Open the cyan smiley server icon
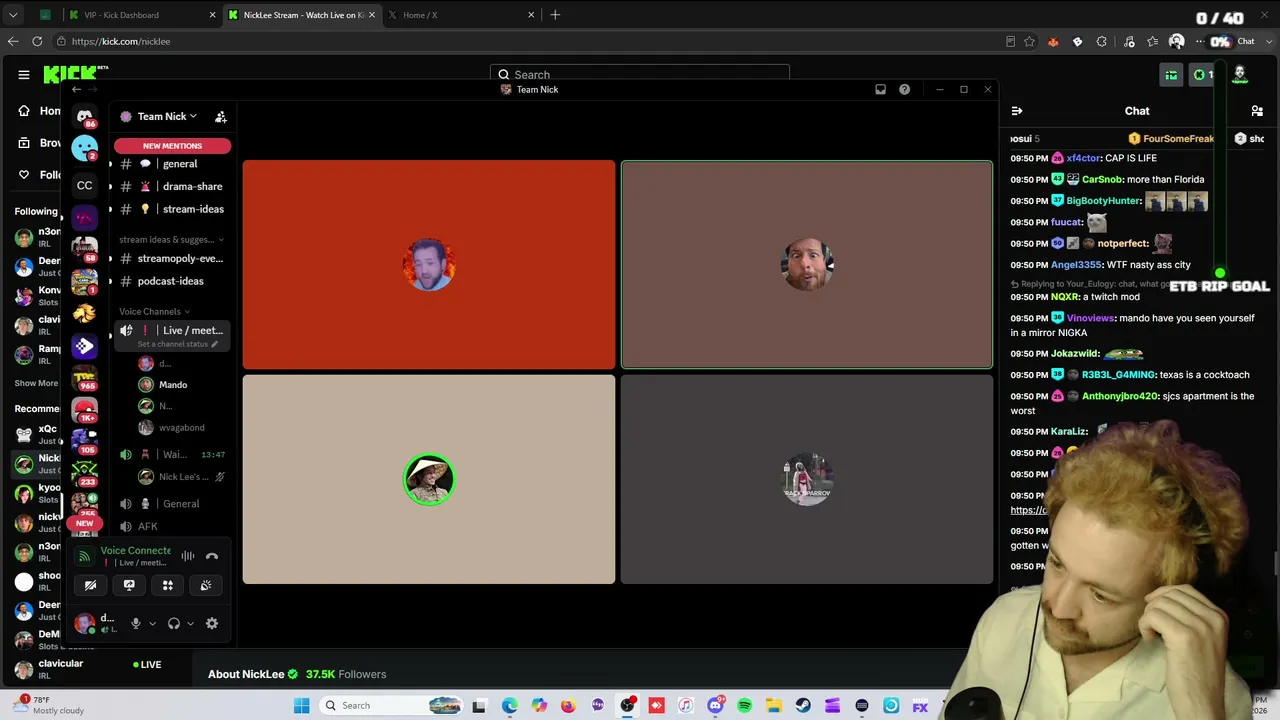 pyautogui.click(x=85, y=150)
